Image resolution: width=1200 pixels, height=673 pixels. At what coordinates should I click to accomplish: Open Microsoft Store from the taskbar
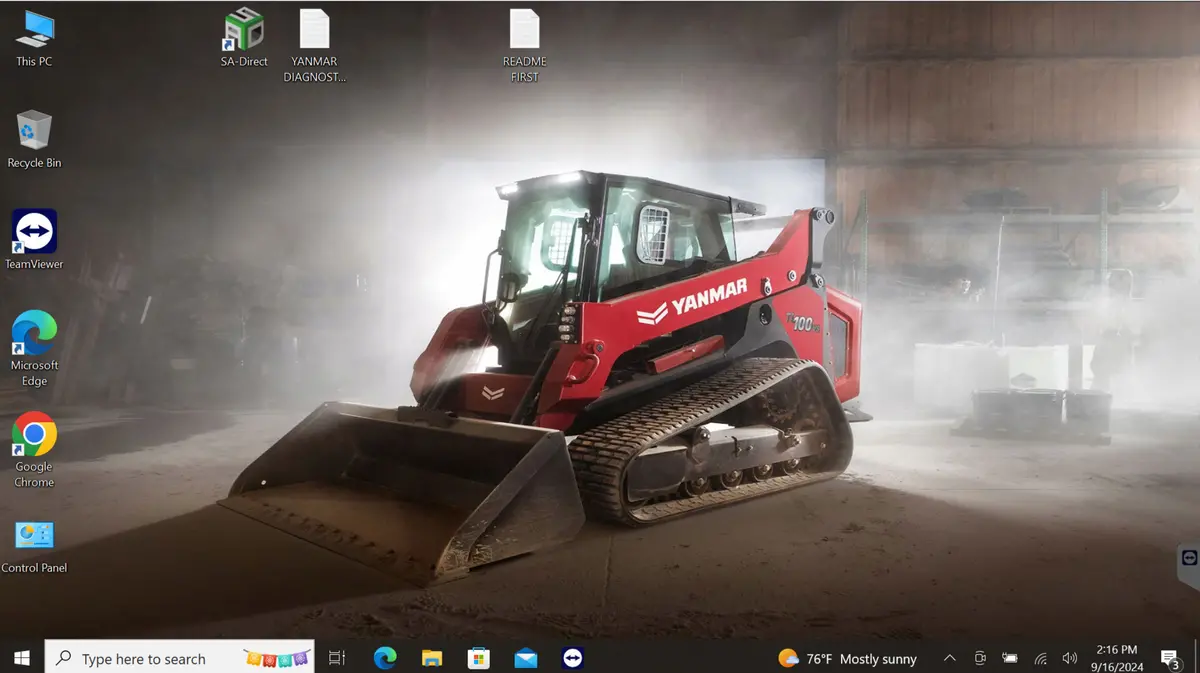tap(479, 658)
